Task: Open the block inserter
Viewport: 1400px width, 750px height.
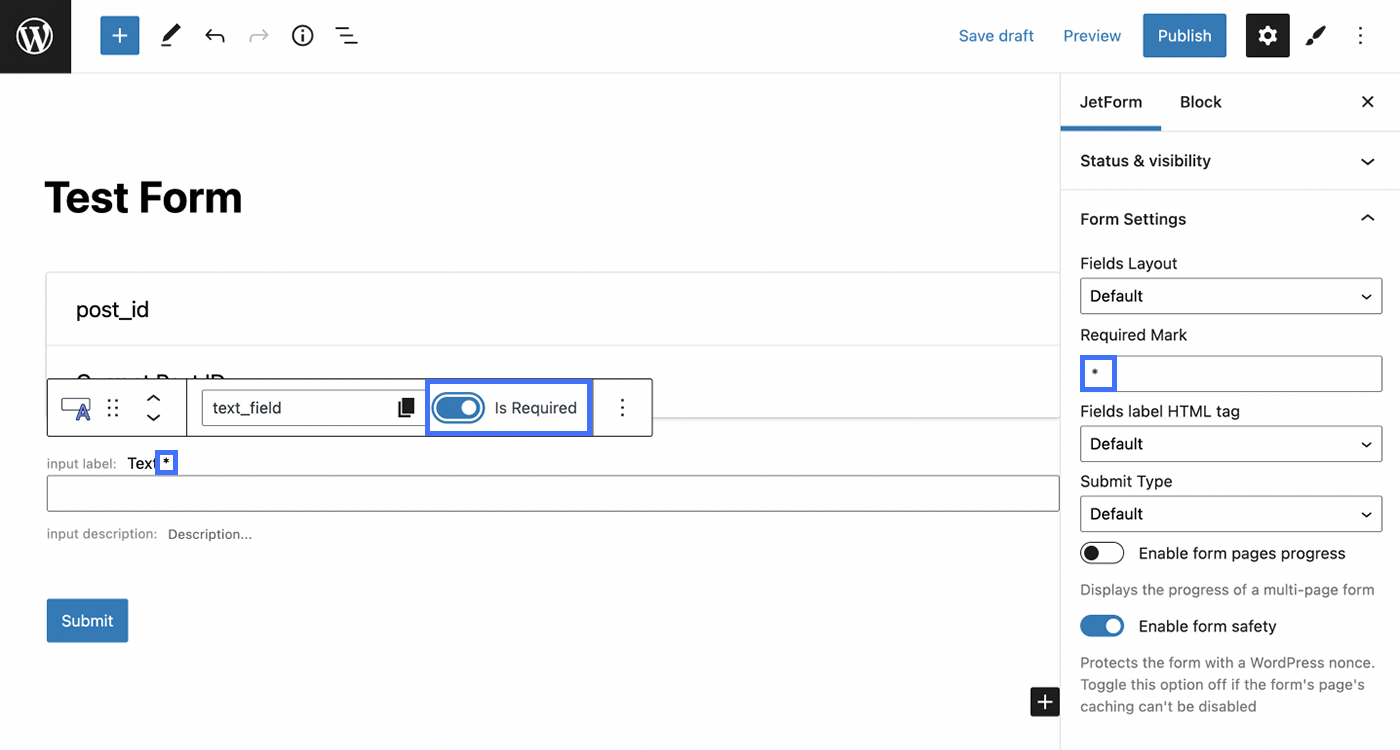Action: click(x=119, y=35)
